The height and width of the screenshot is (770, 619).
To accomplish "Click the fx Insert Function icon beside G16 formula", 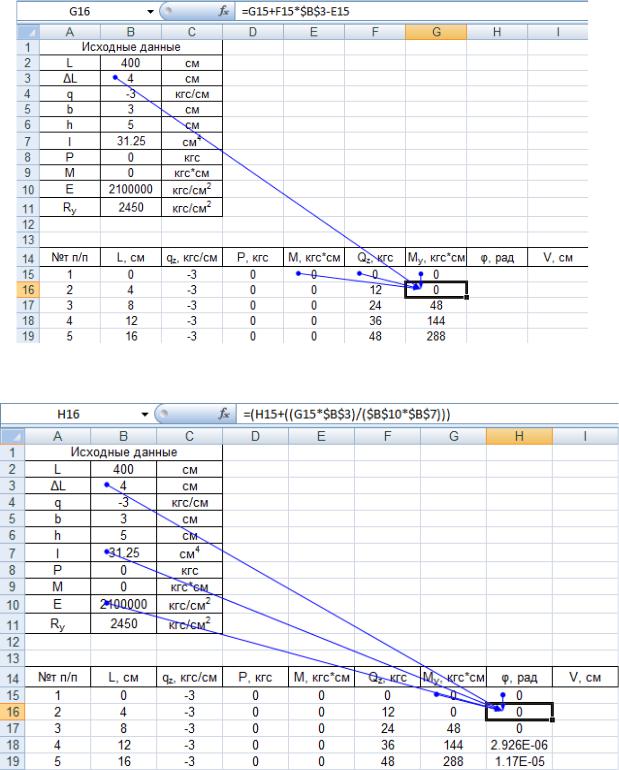I will [x=224, y=11].
